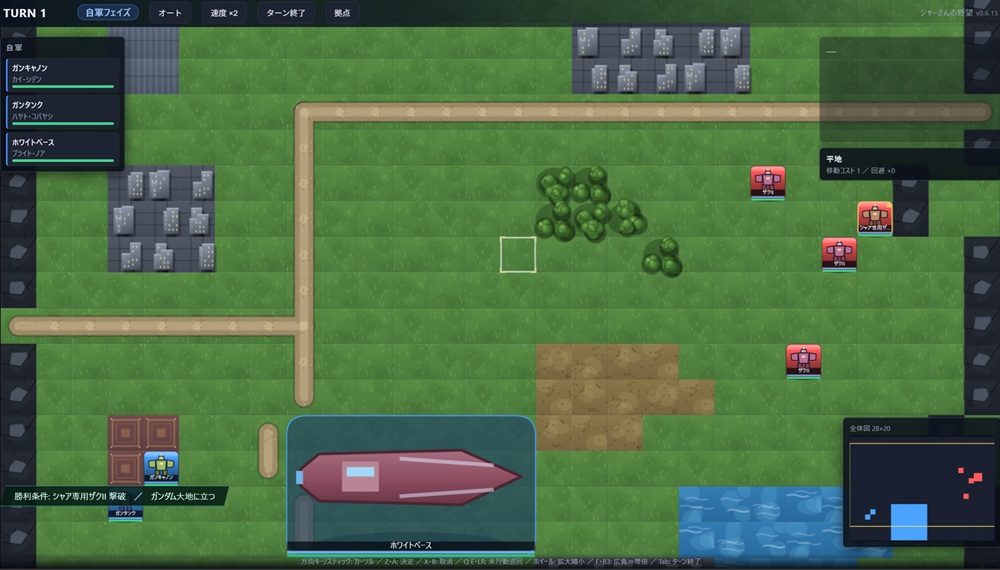Click the large city block near the top road

pos(661,59)
